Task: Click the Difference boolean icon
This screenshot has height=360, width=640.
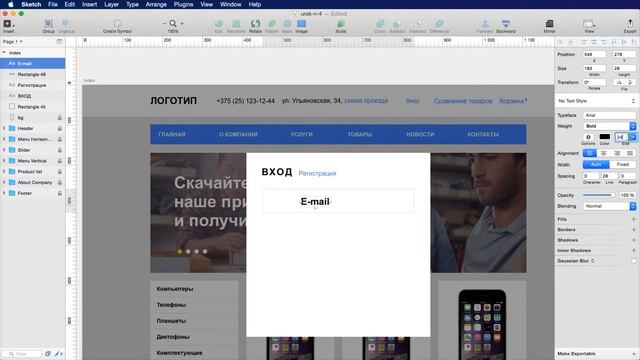Action: 439,24
